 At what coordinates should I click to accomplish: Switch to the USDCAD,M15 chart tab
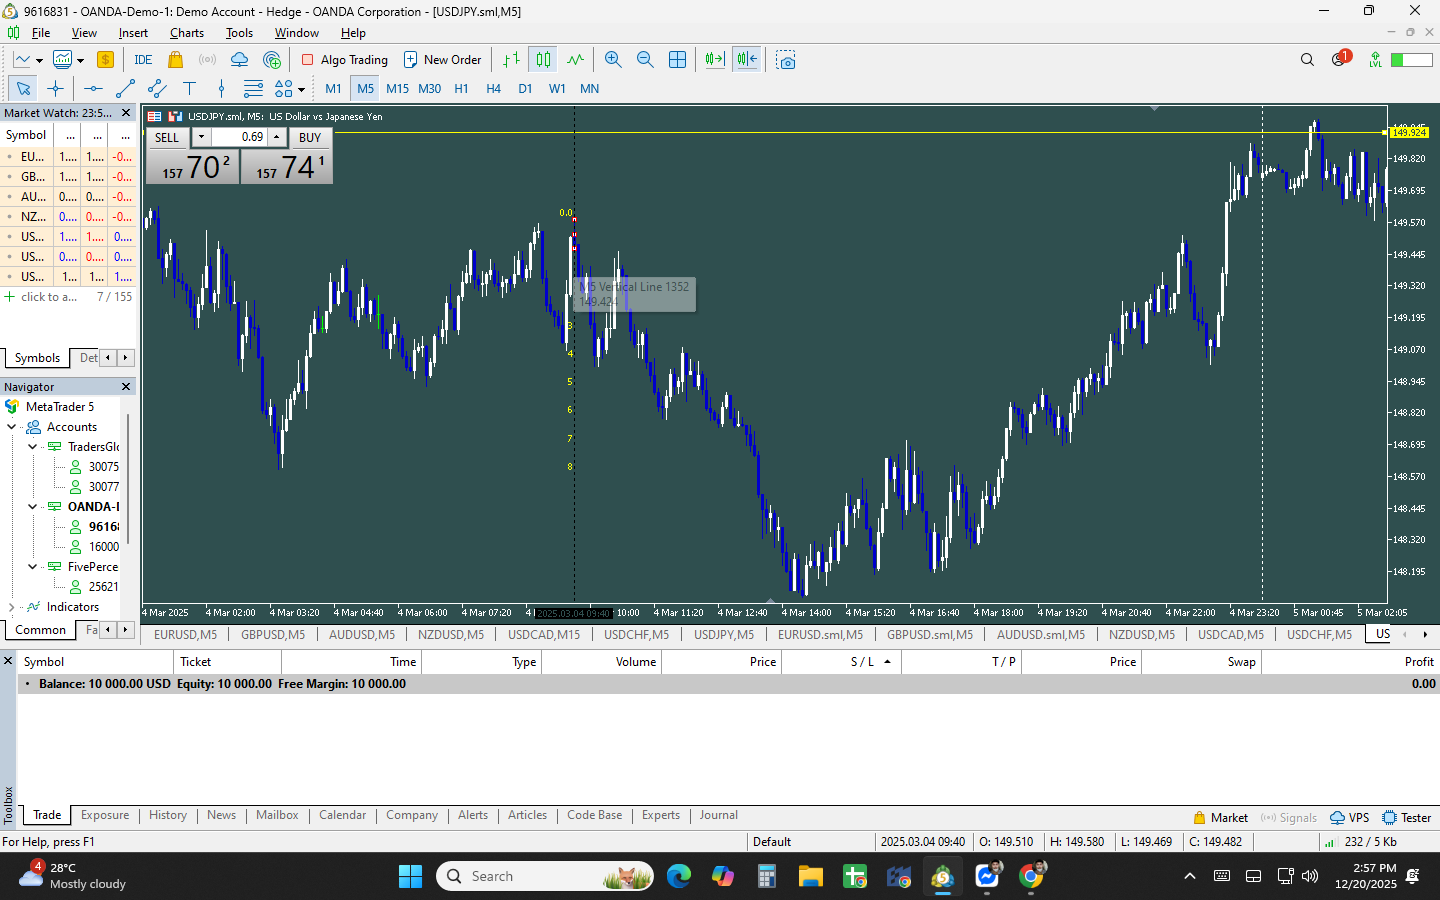[x=543, y=635]
